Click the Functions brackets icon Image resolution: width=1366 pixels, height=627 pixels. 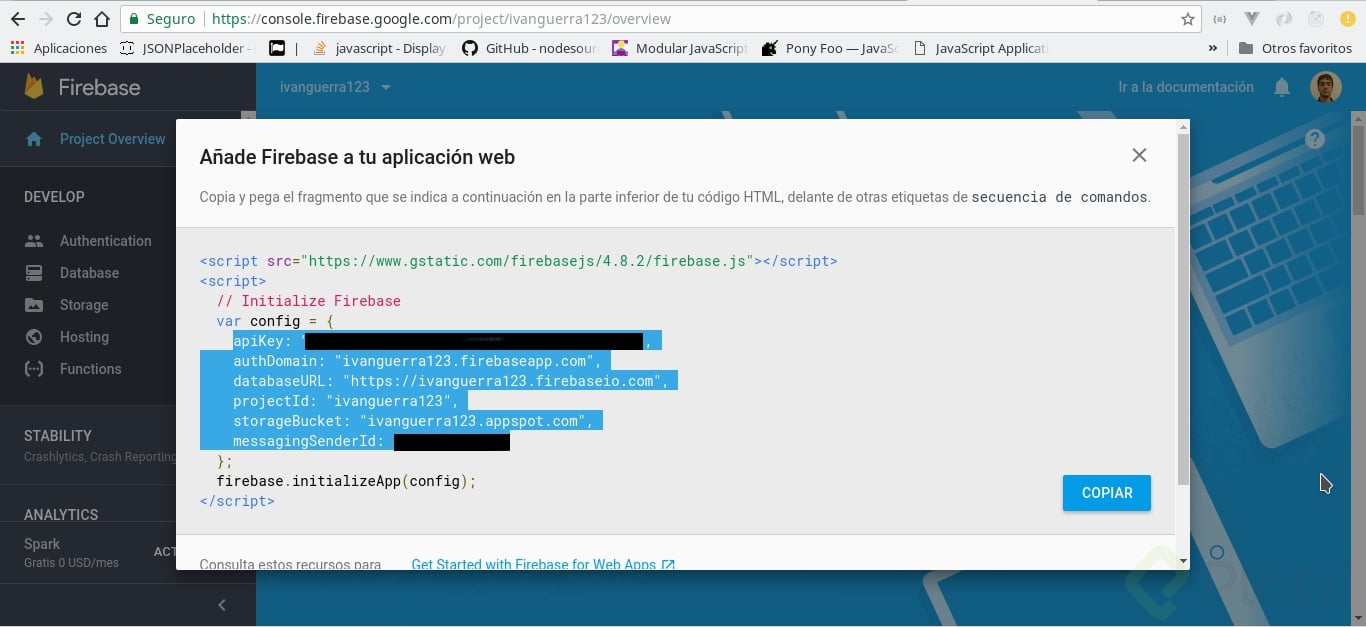click(34, 369)
